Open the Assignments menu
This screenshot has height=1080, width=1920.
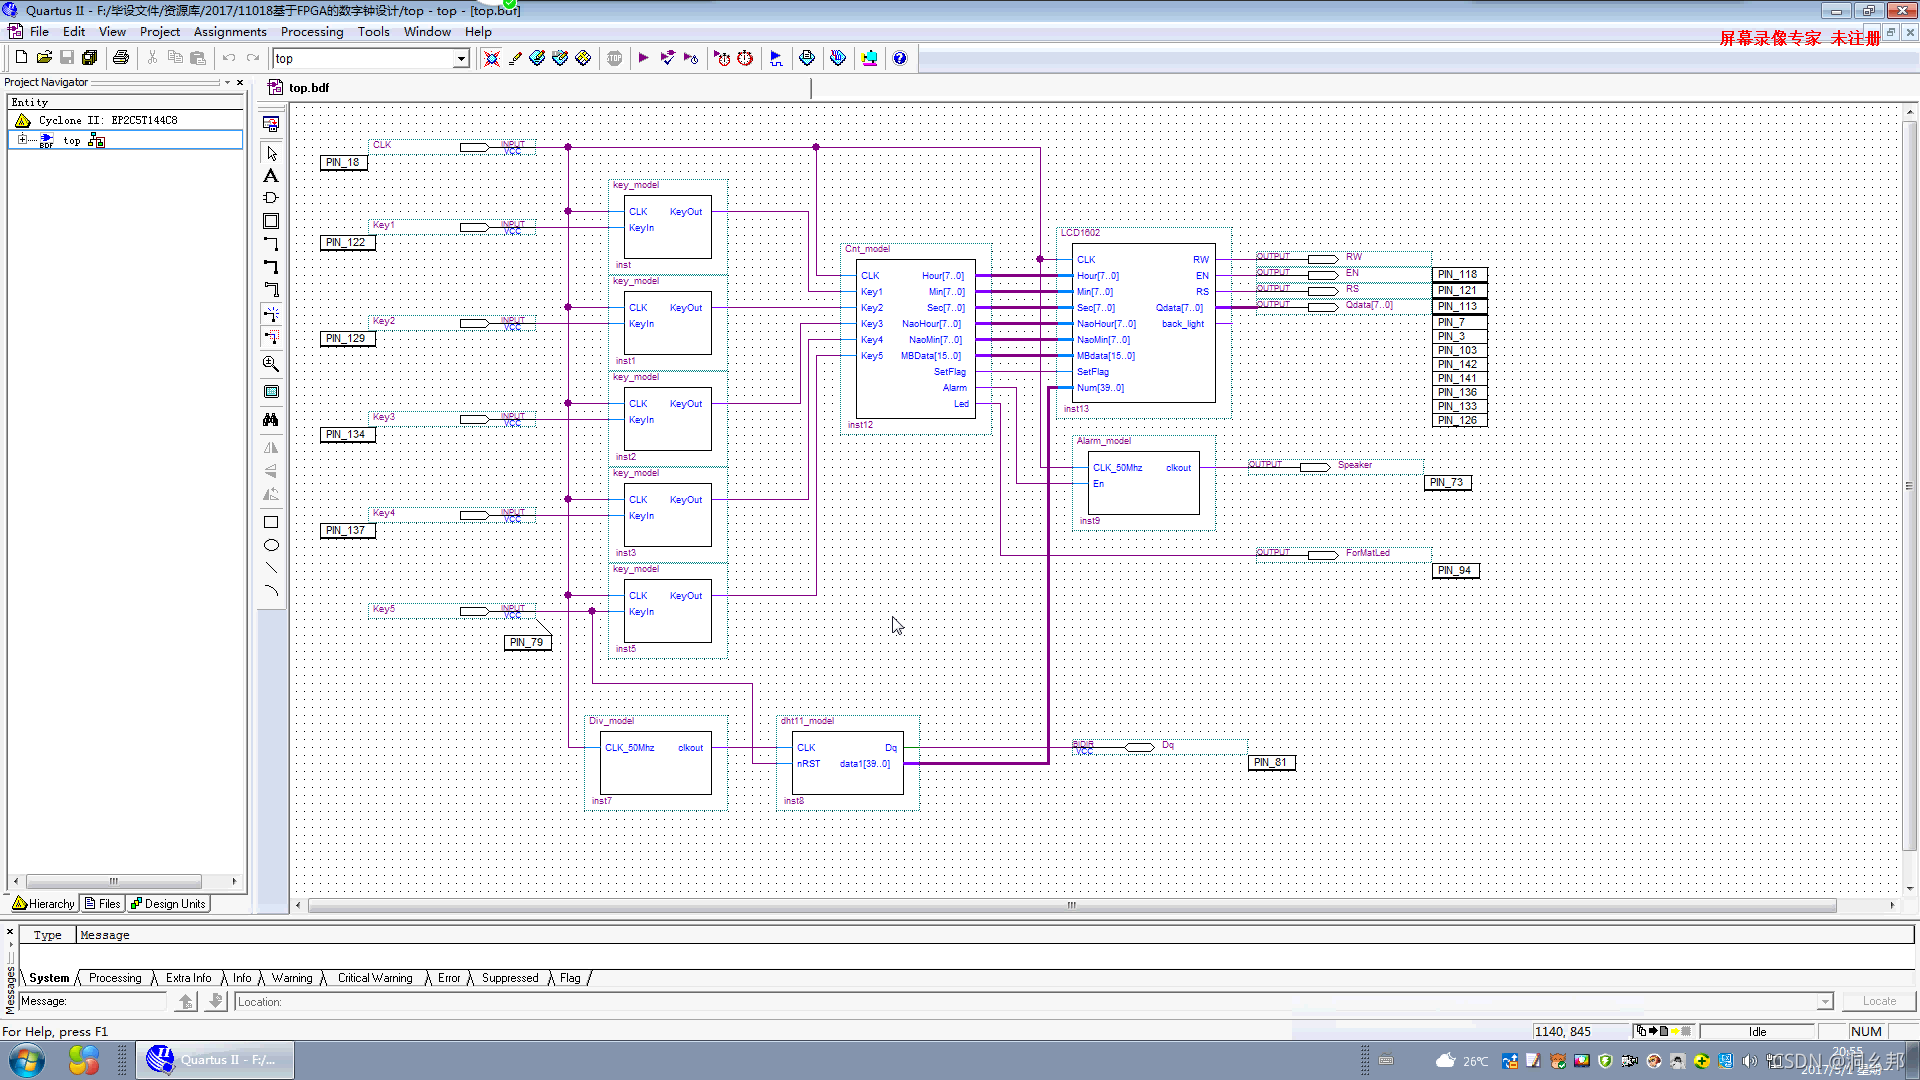[x=229, y=32]
